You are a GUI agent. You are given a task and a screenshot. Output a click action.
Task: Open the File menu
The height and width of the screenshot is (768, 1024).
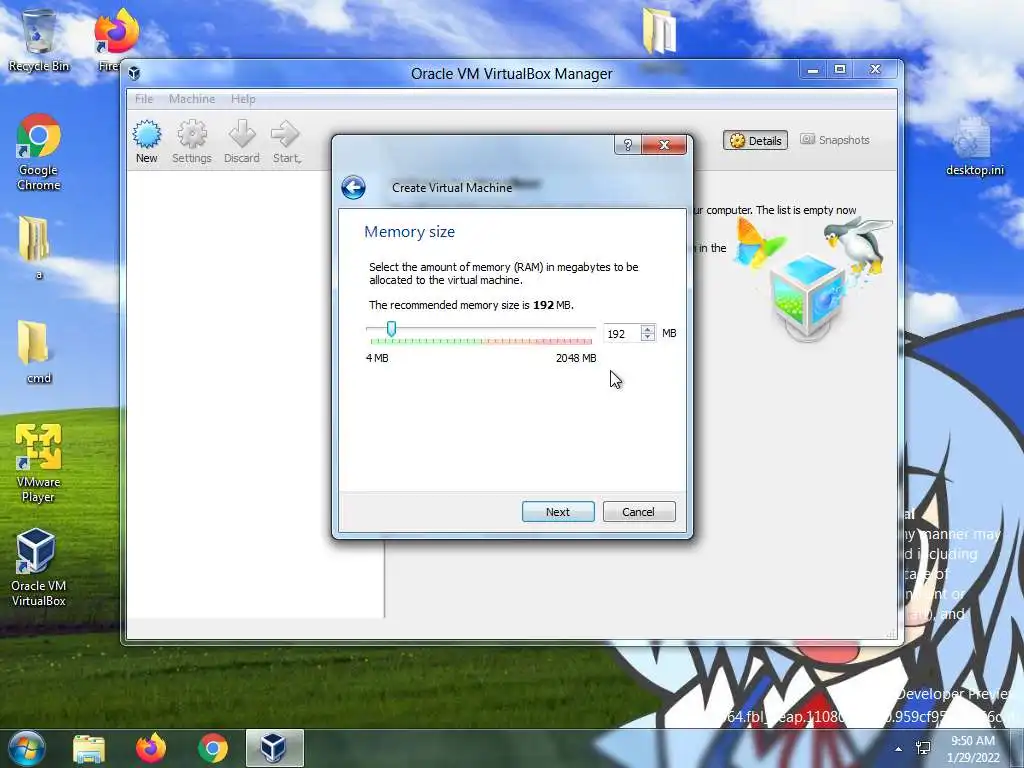[144, 99]
